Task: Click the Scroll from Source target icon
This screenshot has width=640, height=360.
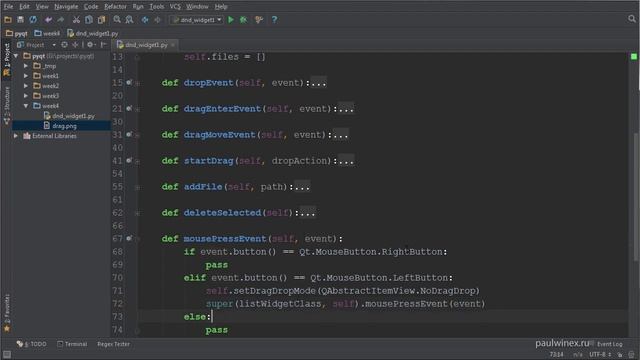Action: tap(64, 45)
